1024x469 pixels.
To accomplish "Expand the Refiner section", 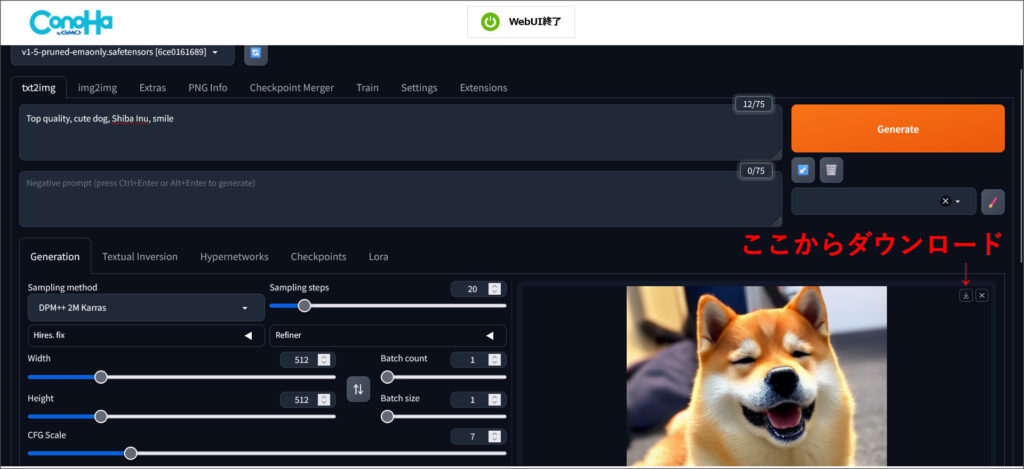I will 387,335.
